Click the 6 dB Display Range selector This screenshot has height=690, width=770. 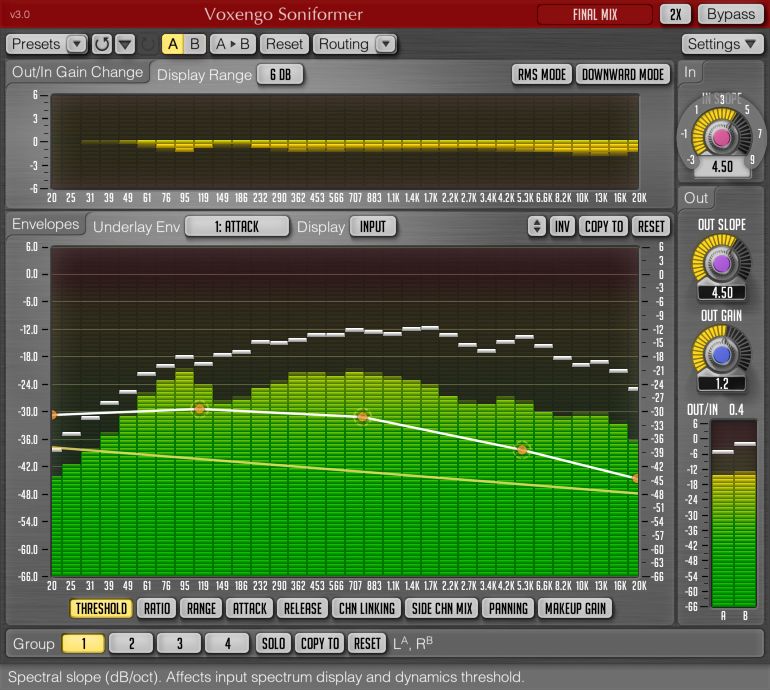[280, 75]
